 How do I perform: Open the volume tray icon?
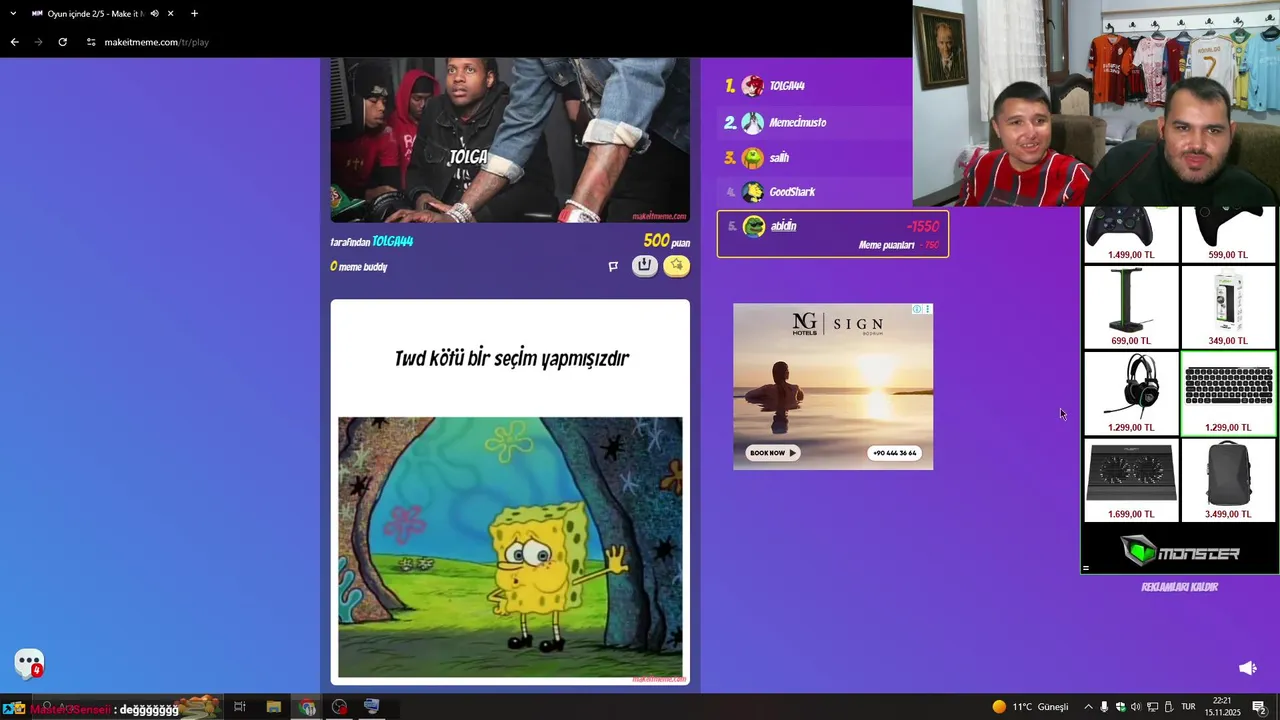1136,707
